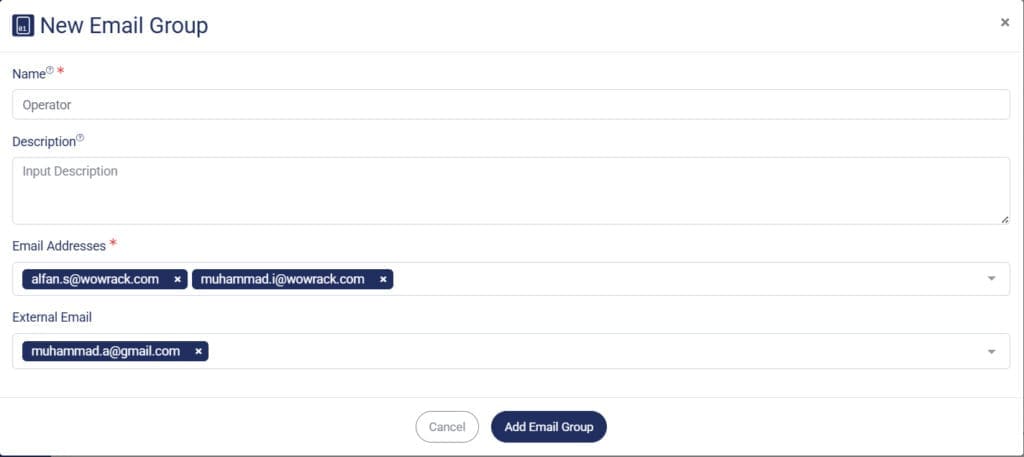This screenshot has width=1024, height=457.
Task: Expand the Email Addresses dropdown arrow
Action: [x=991, y=279]
